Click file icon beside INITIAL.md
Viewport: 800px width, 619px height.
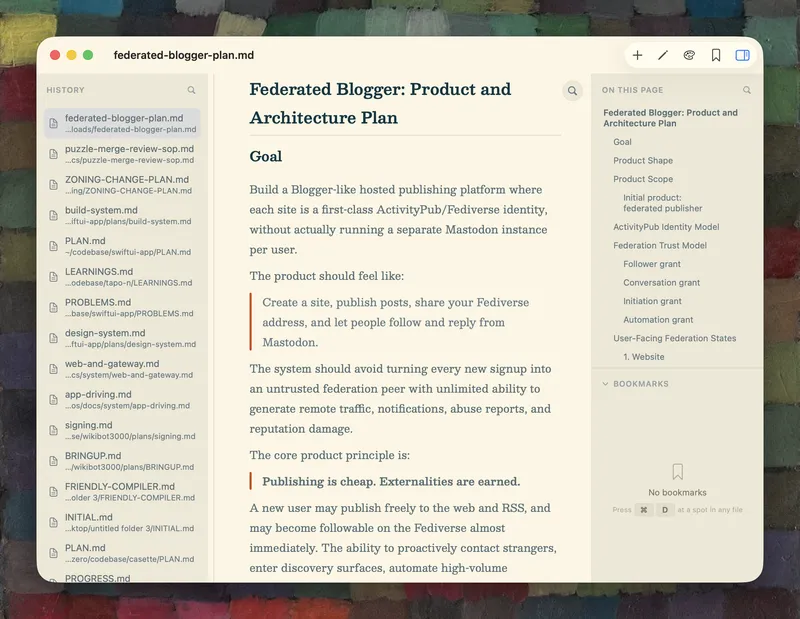coord(54,522)
